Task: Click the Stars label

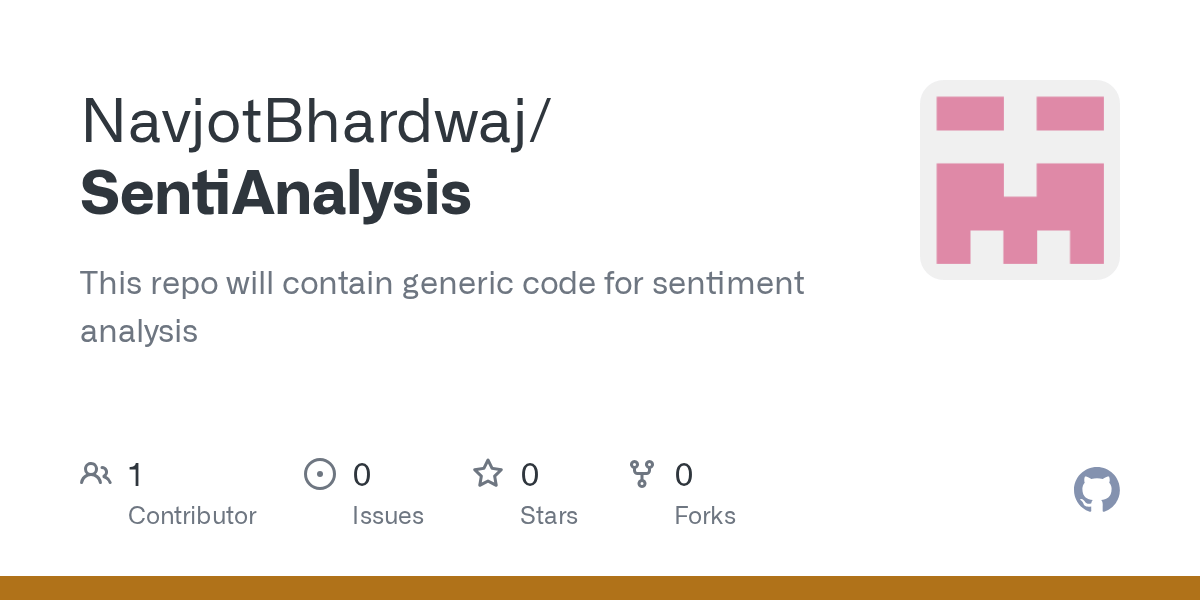Action: pos(549,516)
